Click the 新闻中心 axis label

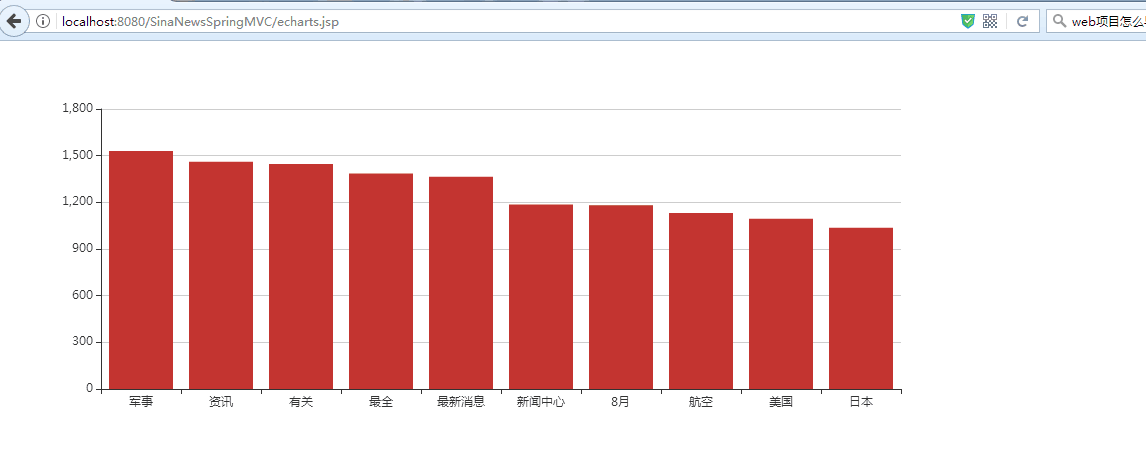pyautogui.click(x=541, y=402)
